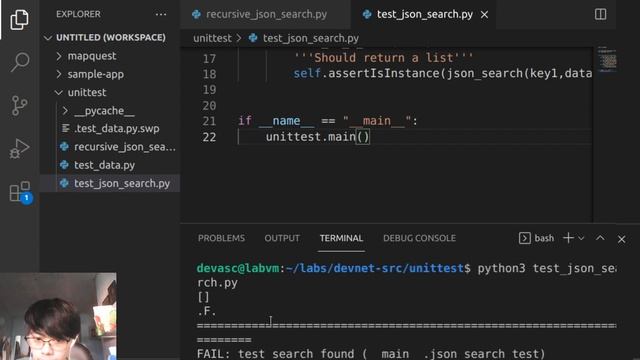The width and height of the screenshot is (640, 360).
Task: Select the TERMINAL panel tab
Action: (x=341, y=238)
